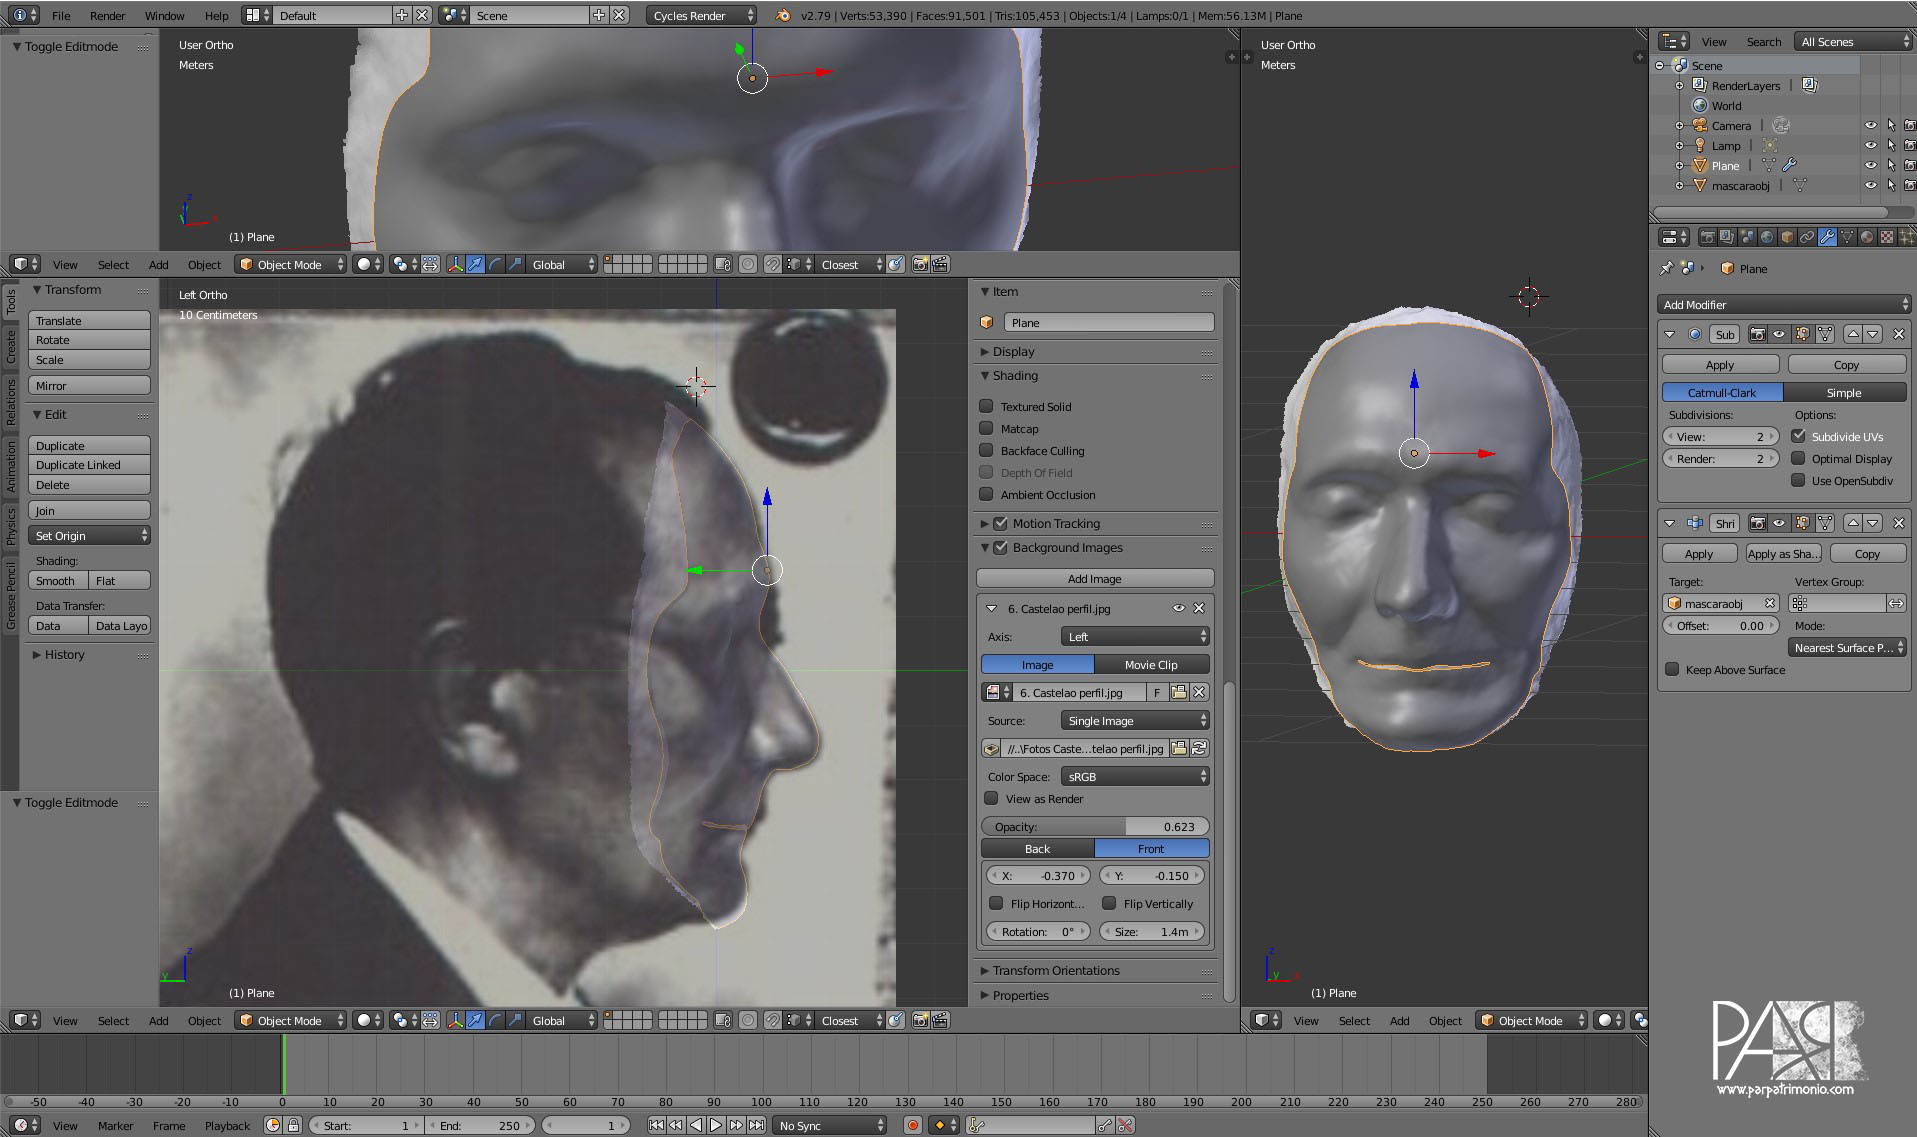Expand the Transform Orientations panel
The height and width of the screenshot is (1137, 1917).
pos(1056,970)
